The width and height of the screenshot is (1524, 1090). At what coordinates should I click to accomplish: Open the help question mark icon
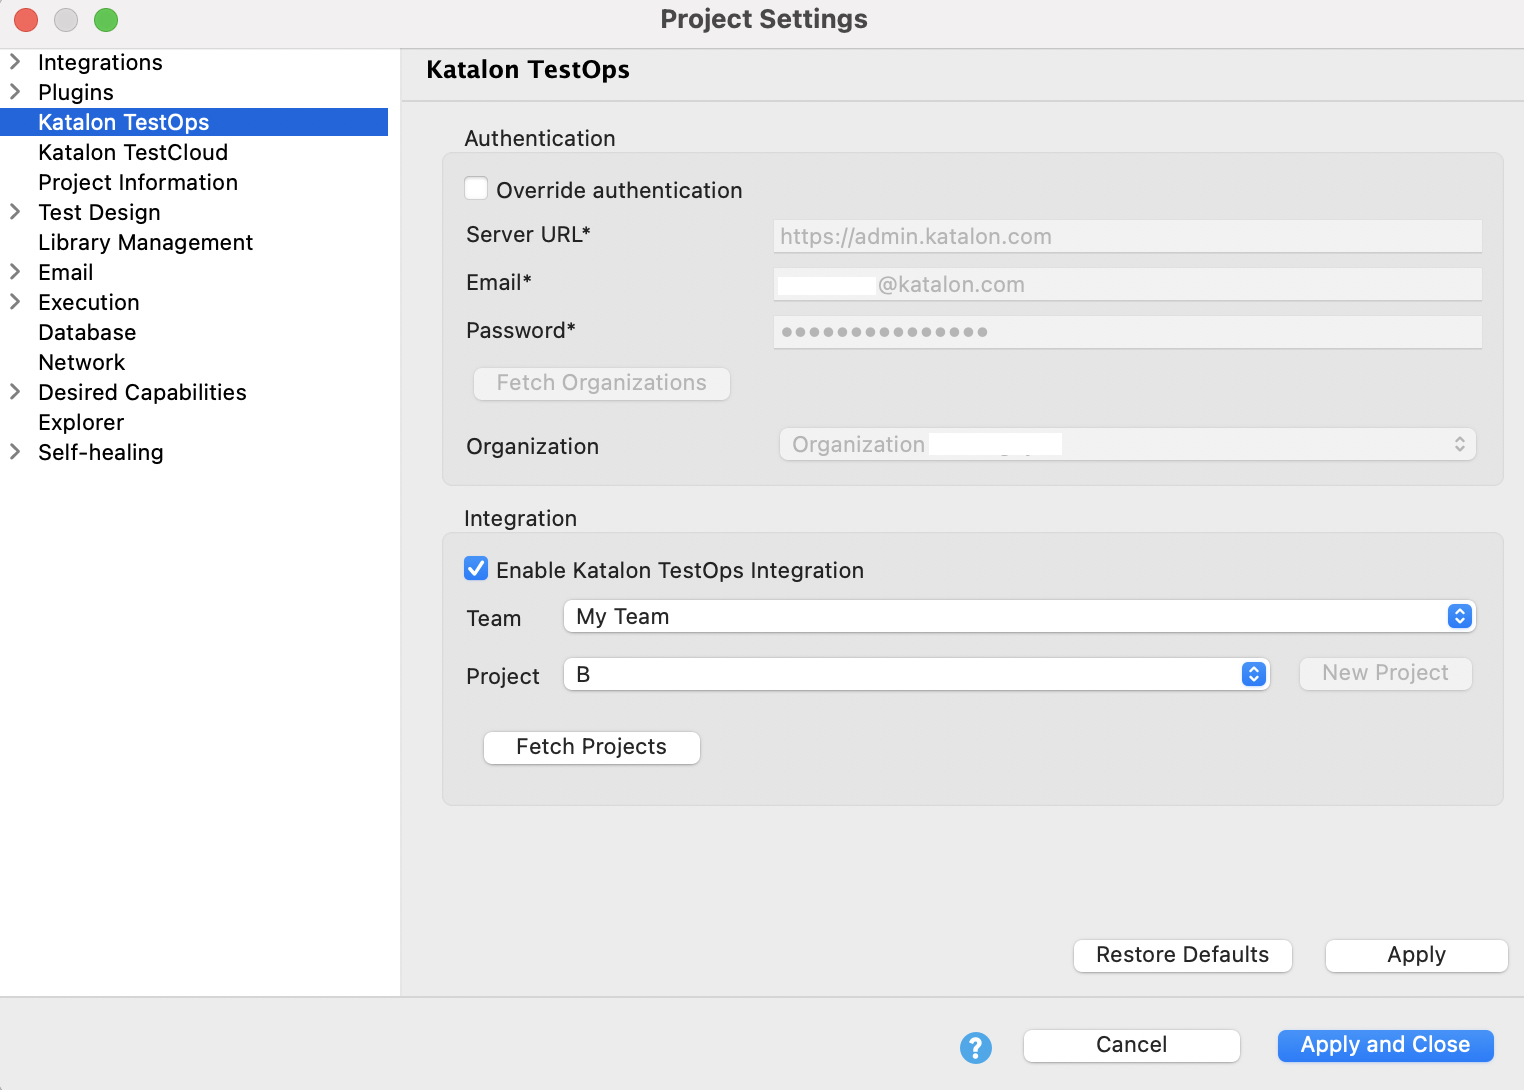[x=975, y=1047]
